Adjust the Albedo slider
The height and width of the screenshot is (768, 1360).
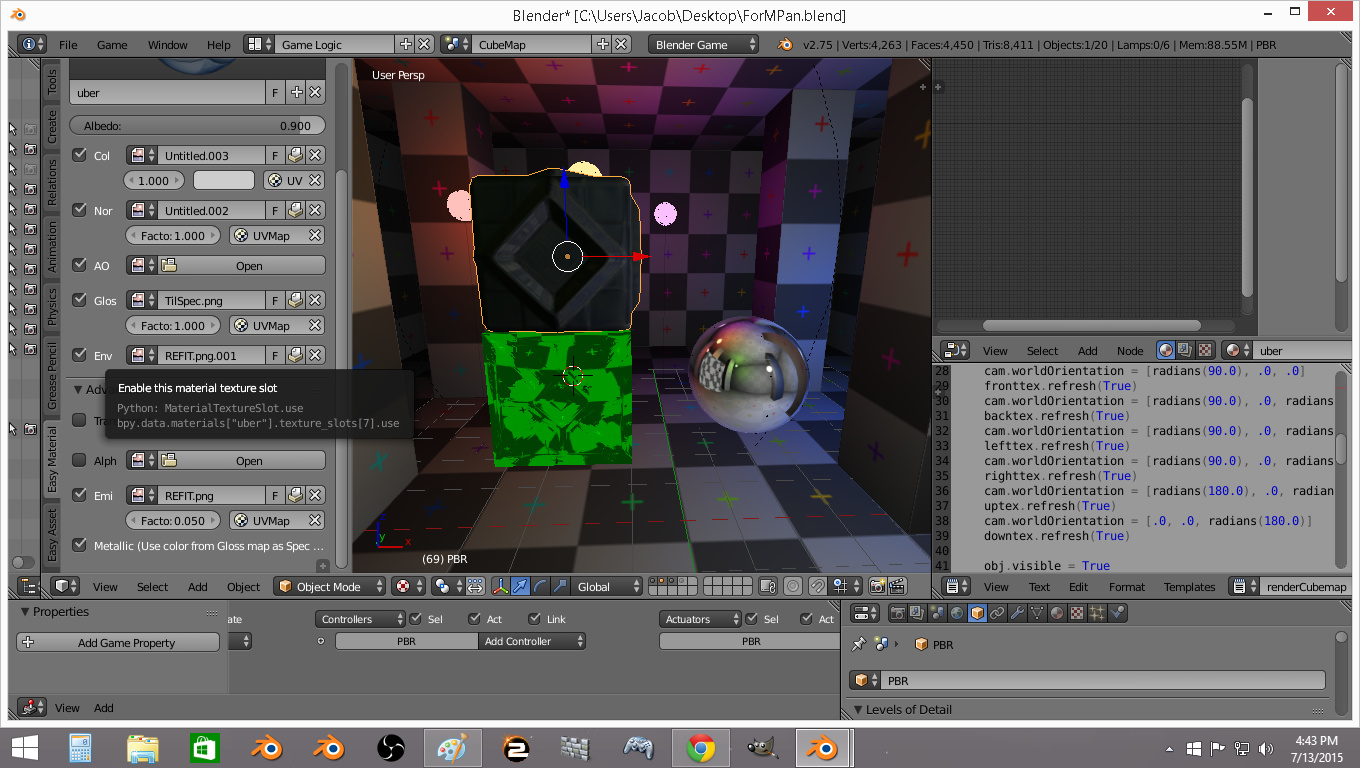point(197,126)
